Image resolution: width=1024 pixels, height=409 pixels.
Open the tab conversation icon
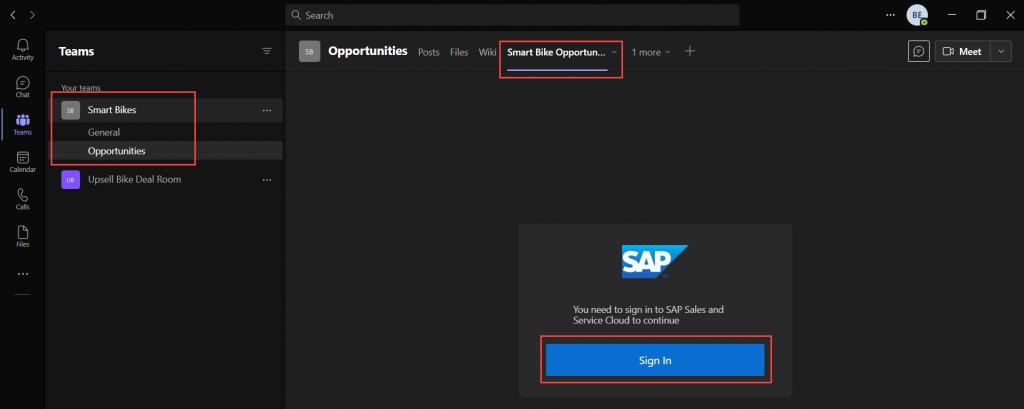[x=919, y=51]
